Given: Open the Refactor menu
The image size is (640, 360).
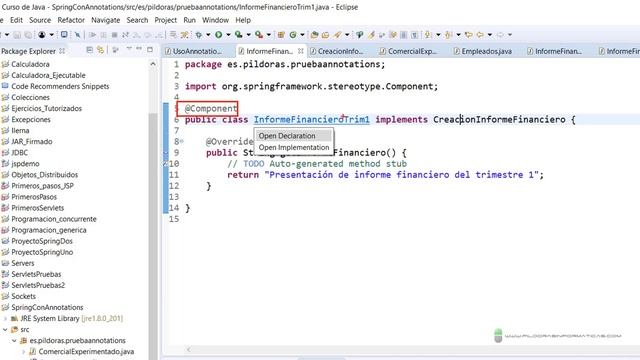Looking at the screenshot, I should pyautogui.click(x=71, y=20).
